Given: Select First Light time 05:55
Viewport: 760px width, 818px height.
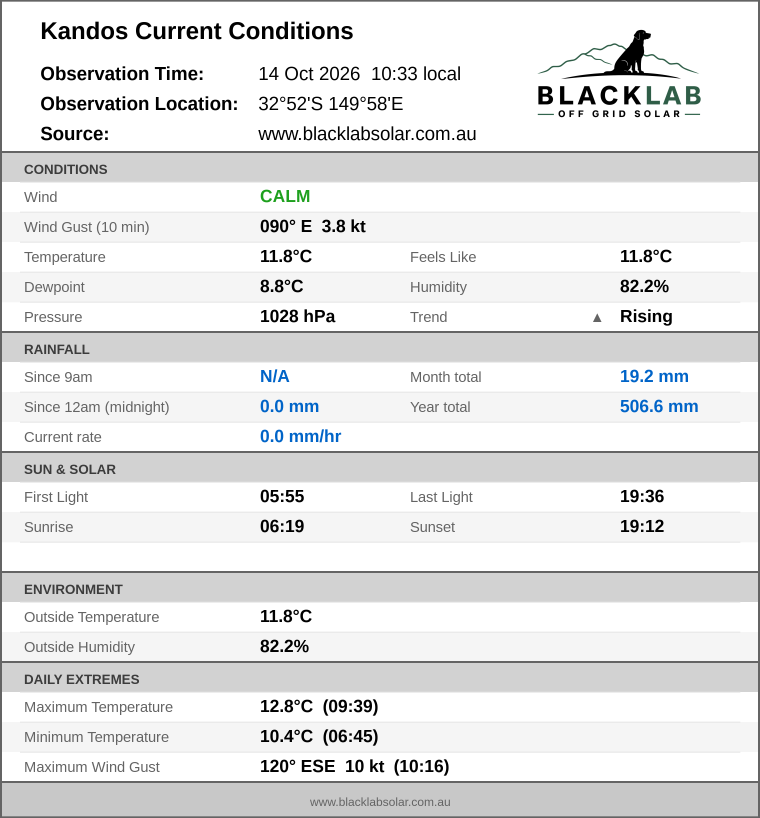Looking at the screenshot, I should (x=282, y=496).
